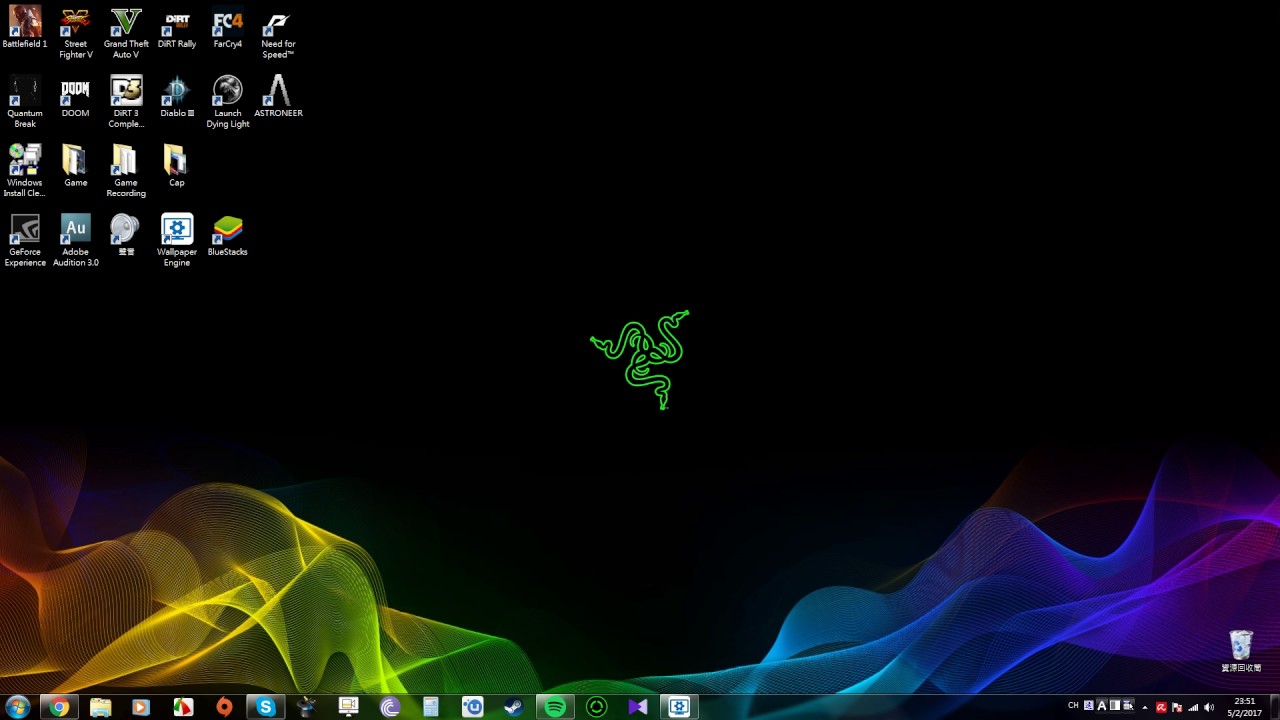Show hidden system tray icons arrow
1280x720 pixels.
click(1145, 707)
